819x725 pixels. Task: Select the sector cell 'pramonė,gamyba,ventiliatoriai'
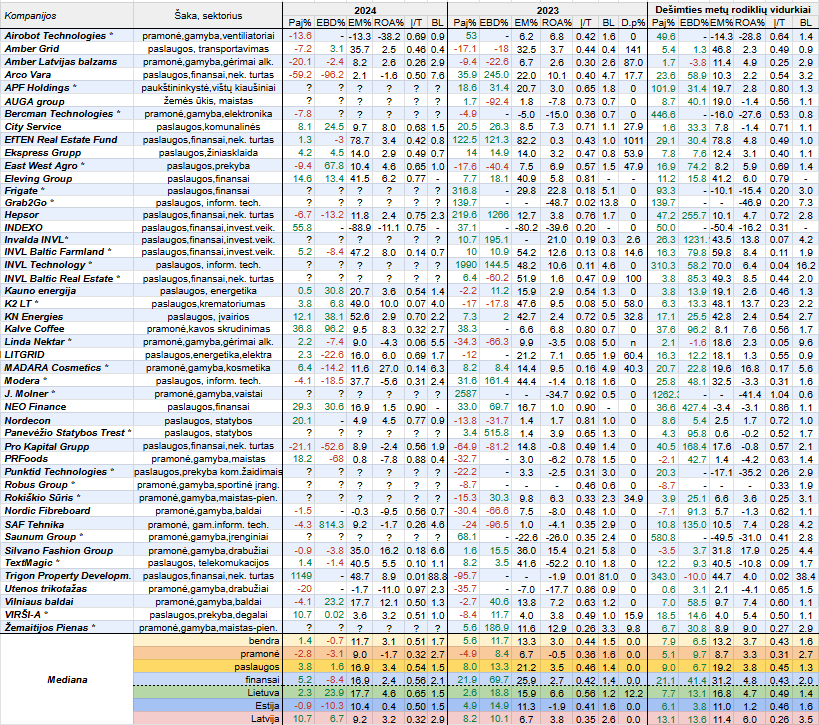pyautogui.click(x=208, y=36)
